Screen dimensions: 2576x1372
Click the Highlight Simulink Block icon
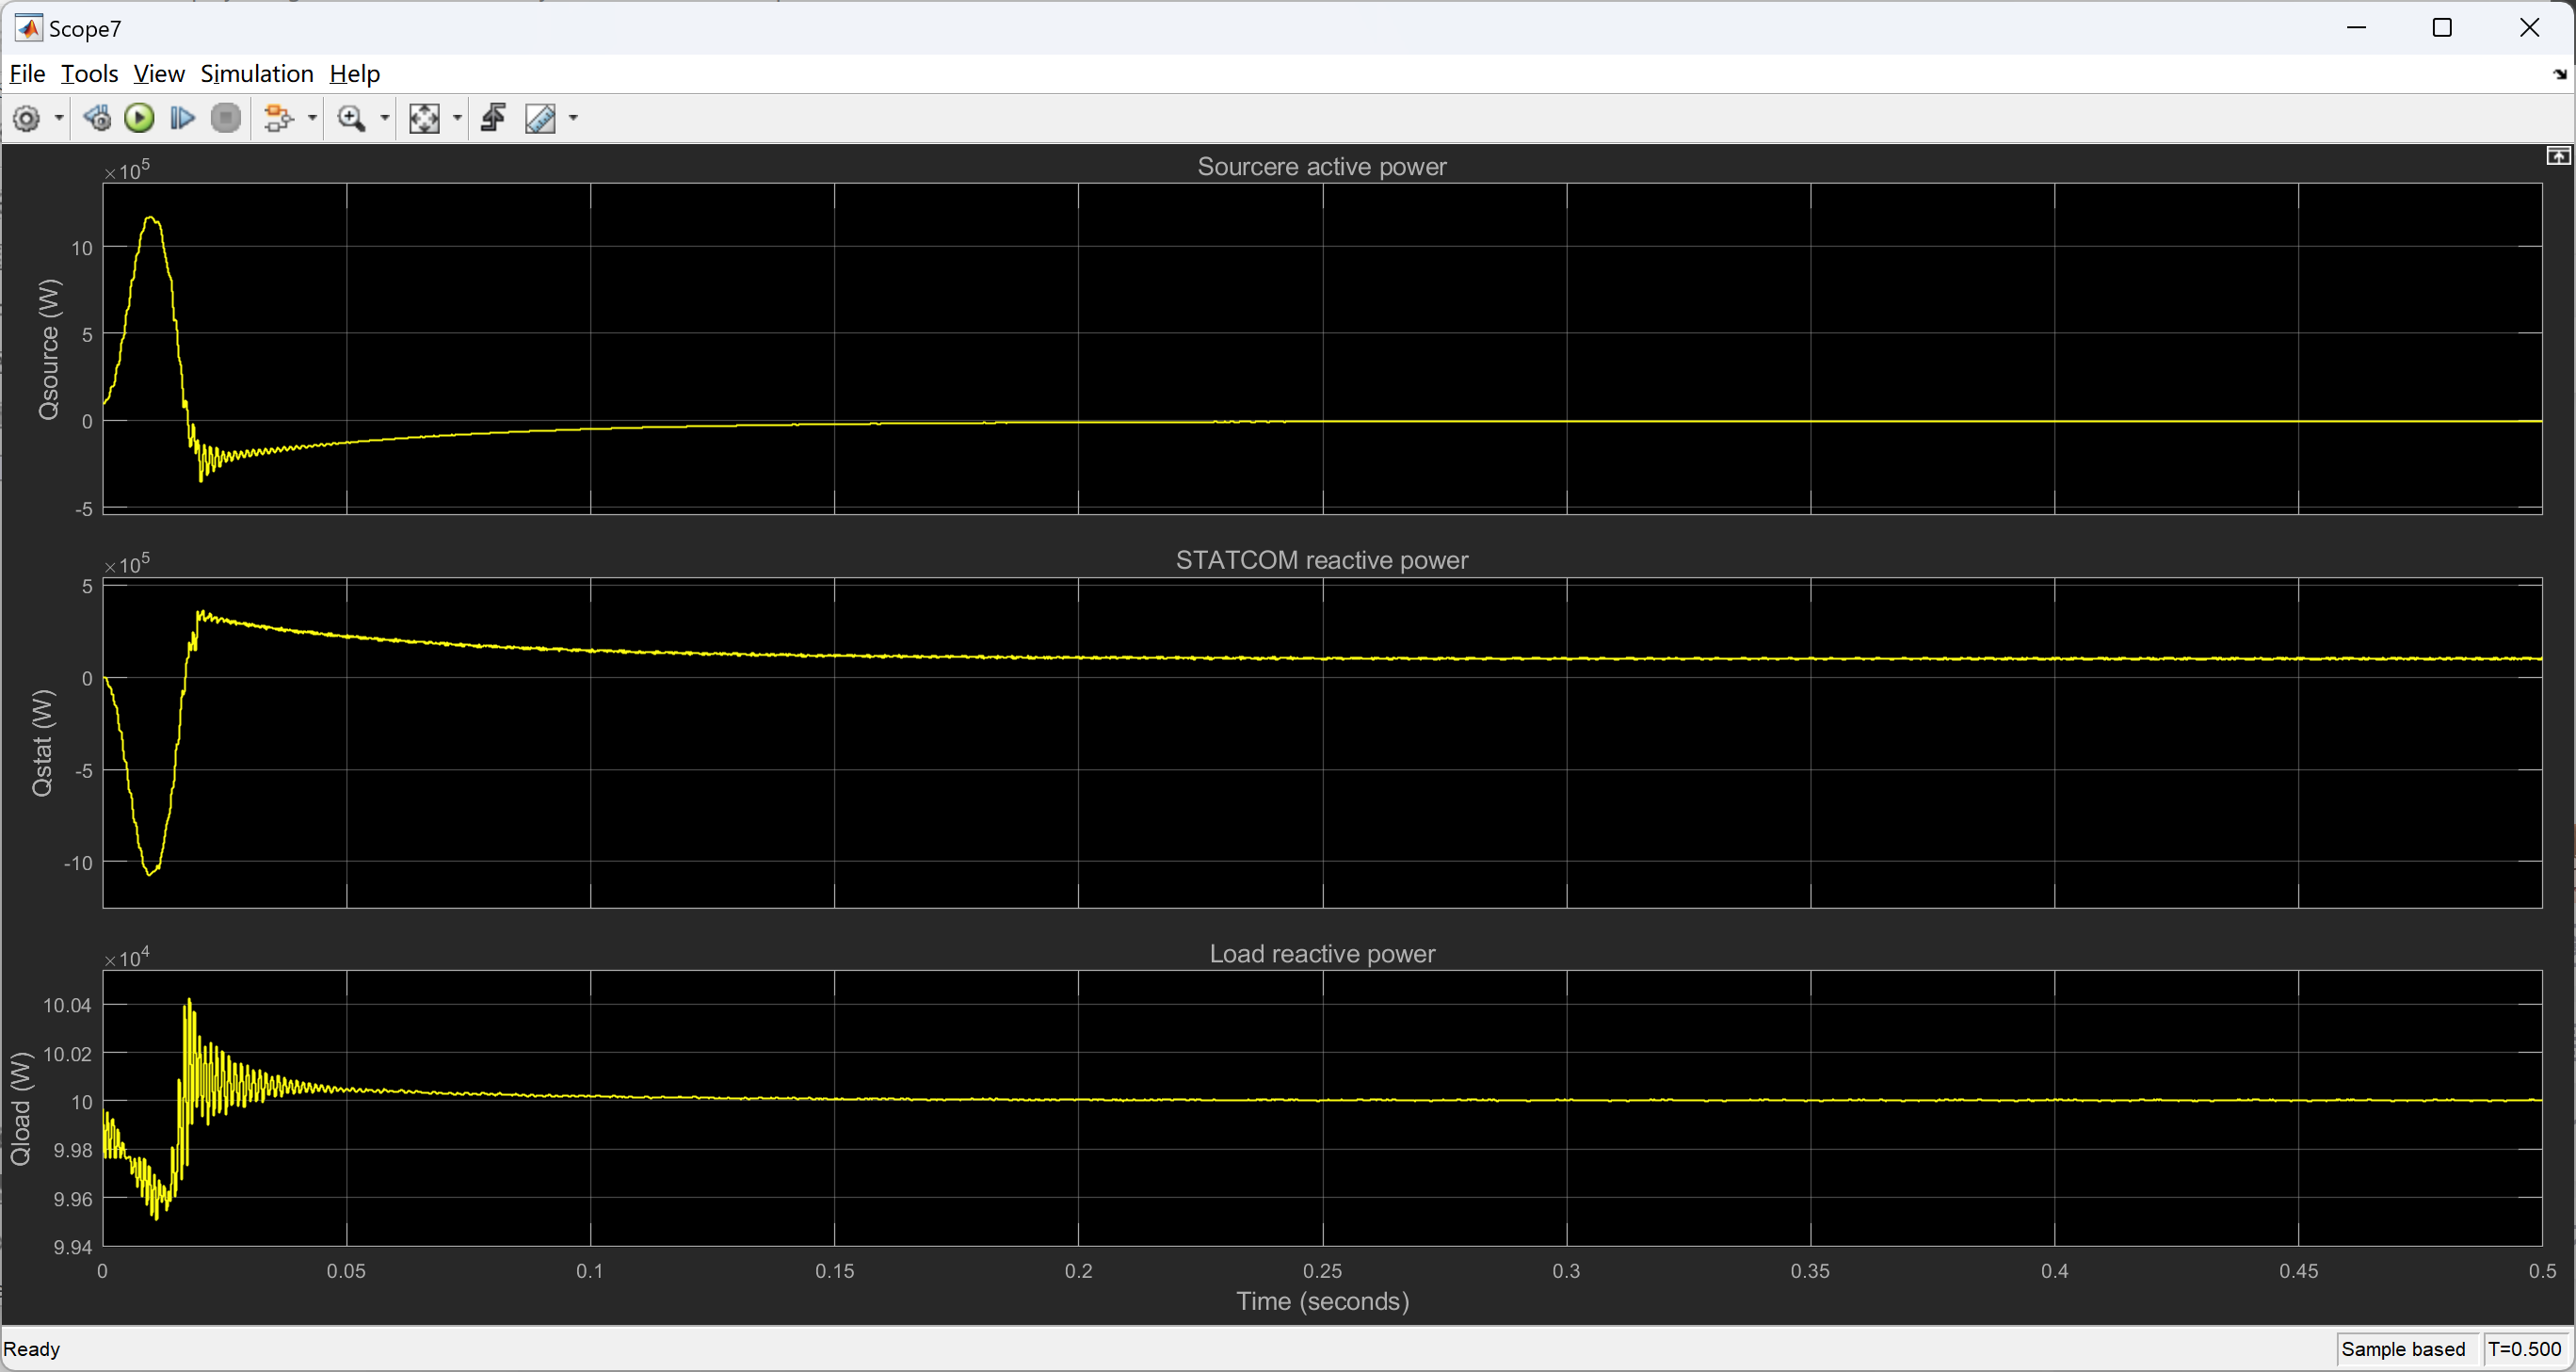pyautogui.click(x=278, y=118)
